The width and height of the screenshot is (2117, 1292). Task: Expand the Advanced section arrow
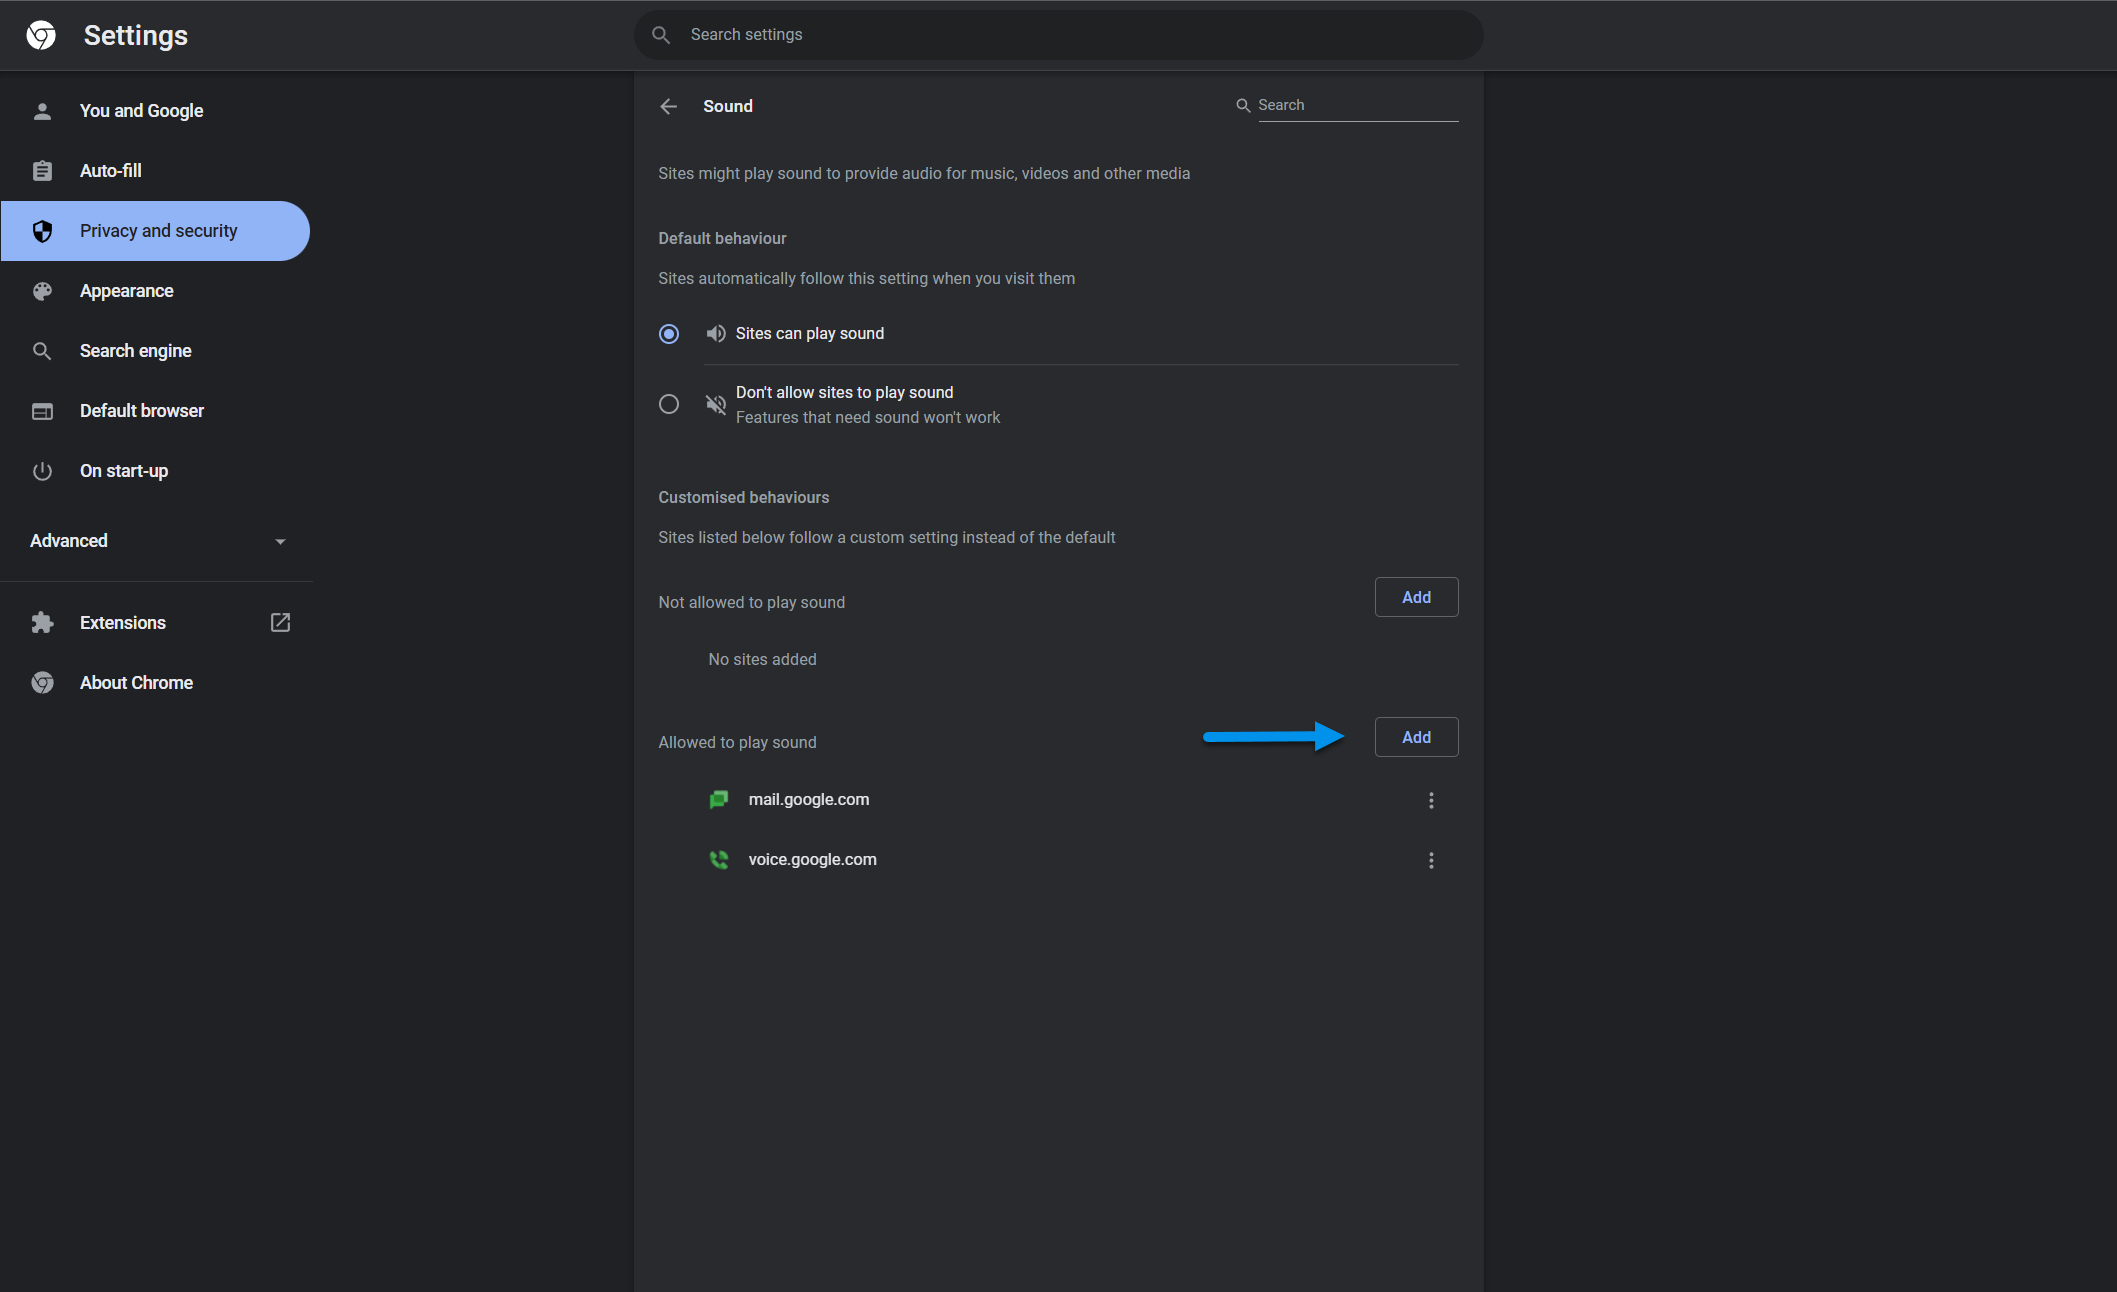point(280,541)
